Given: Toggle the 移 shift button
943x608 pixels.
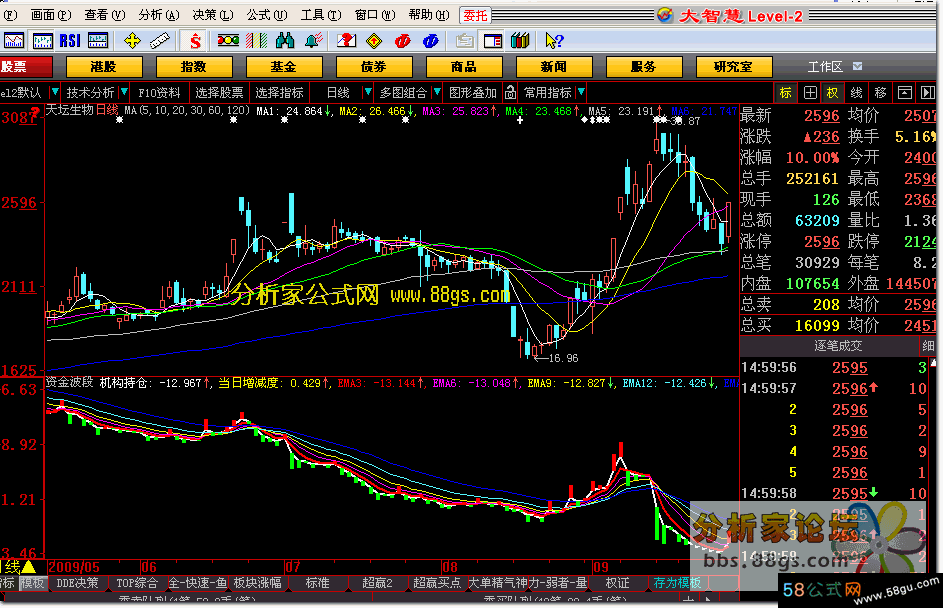Looking at the screenshot, I should click(880, 93).
